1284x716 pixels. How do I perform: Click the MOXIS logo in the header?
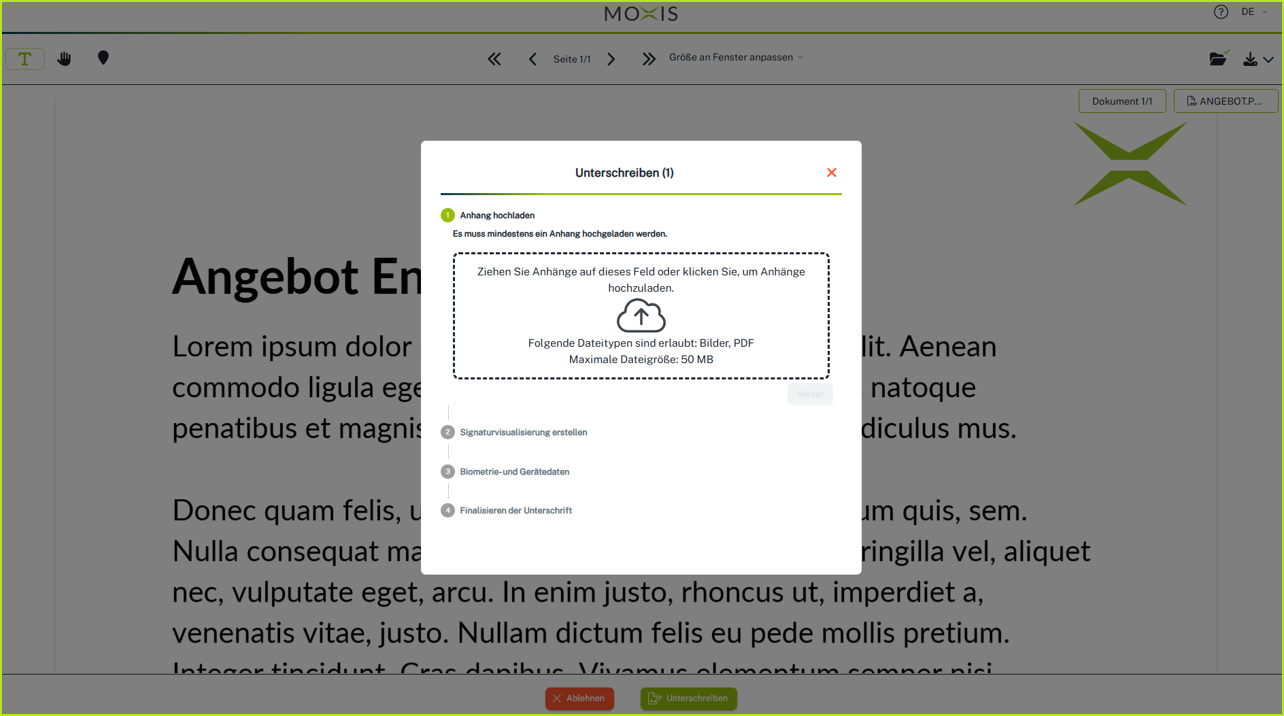tap(640, 13)
